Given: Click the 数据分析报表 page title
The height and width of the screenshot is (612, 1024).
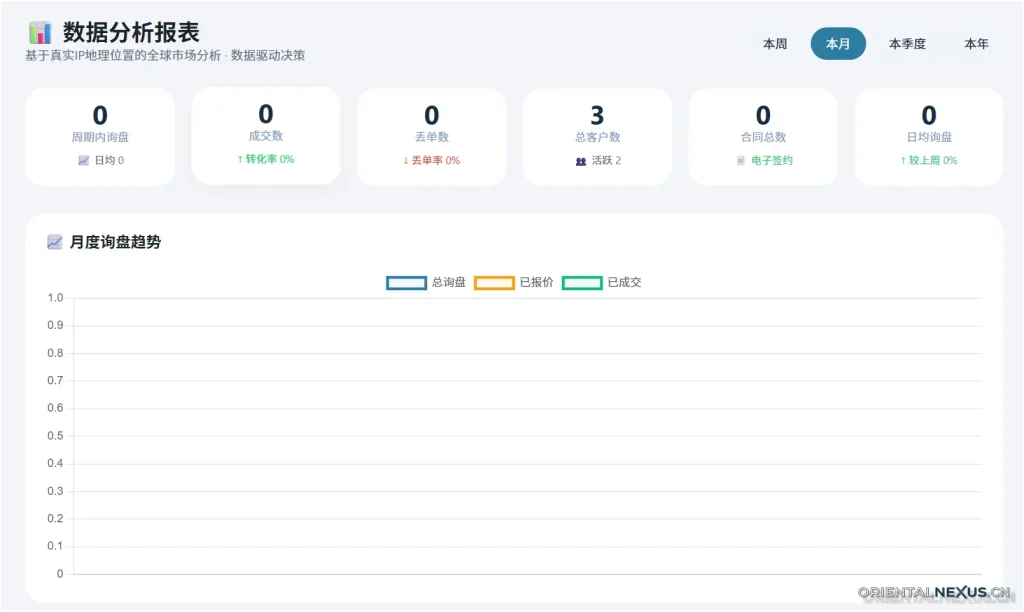Looking at the screenshot, I should (x=131, y=32).
